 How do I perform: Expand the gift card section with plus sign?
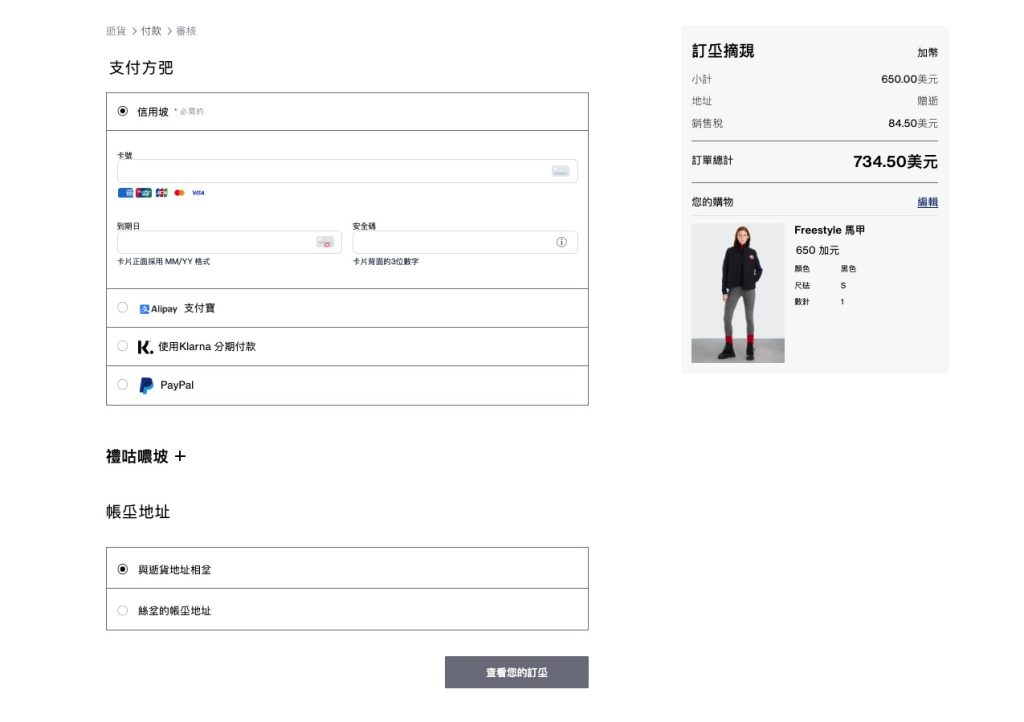pos(180,457)
